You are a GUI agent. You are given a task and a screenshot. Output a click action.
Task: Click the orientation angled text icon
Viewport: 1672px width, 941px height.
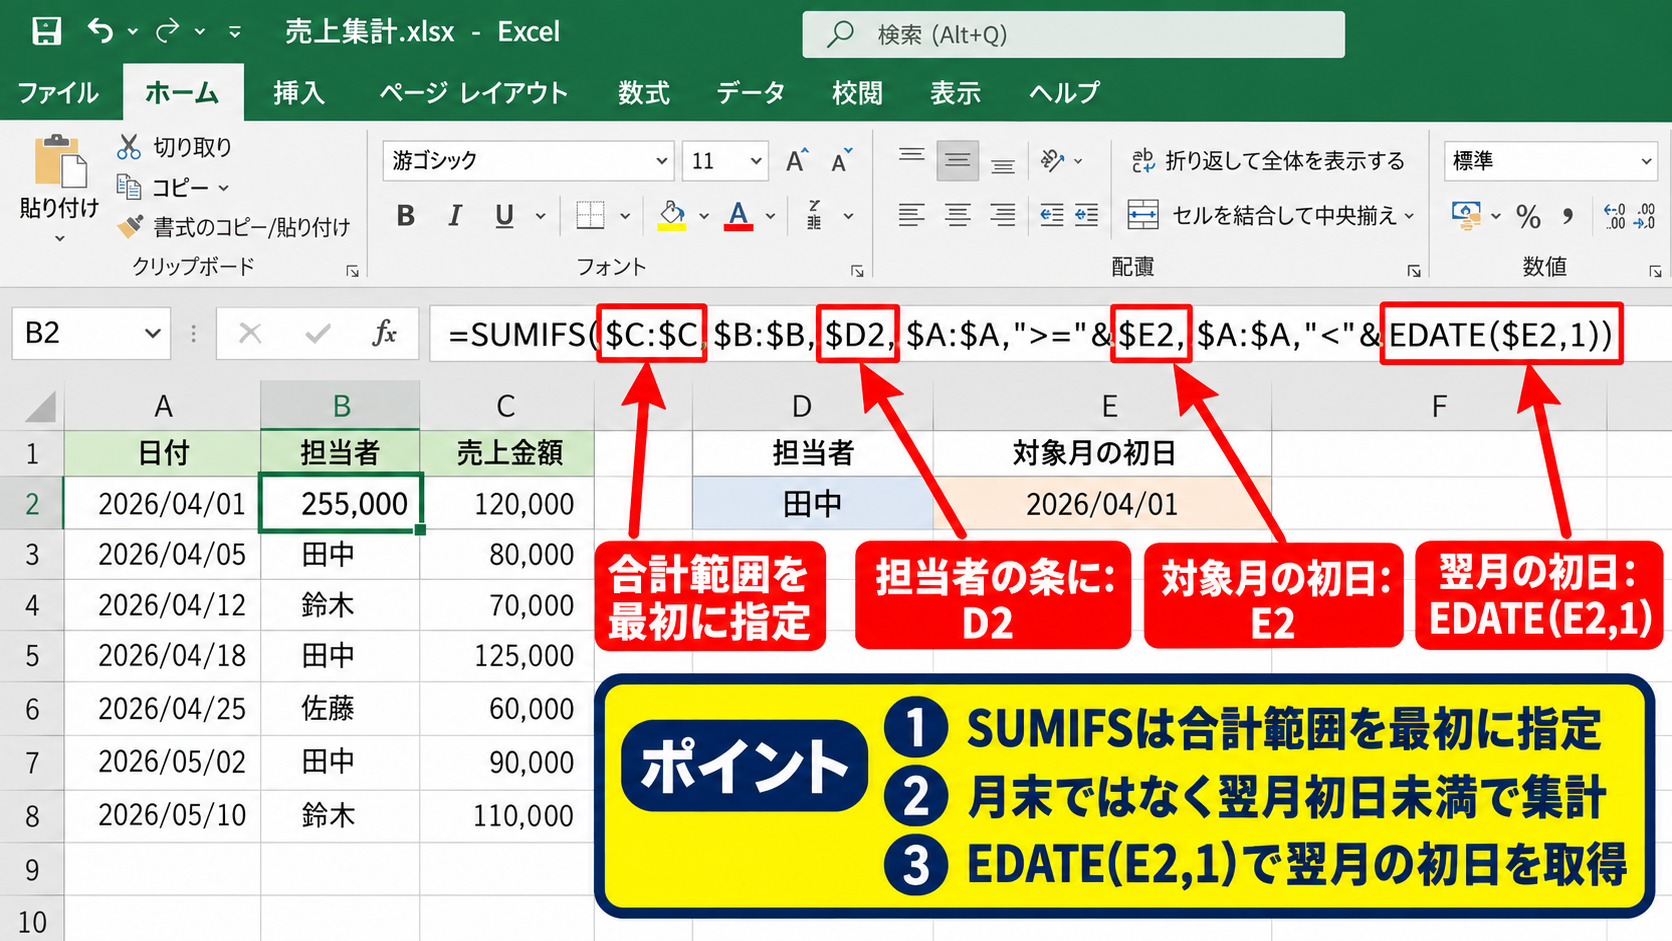(x=1052, y=160)
